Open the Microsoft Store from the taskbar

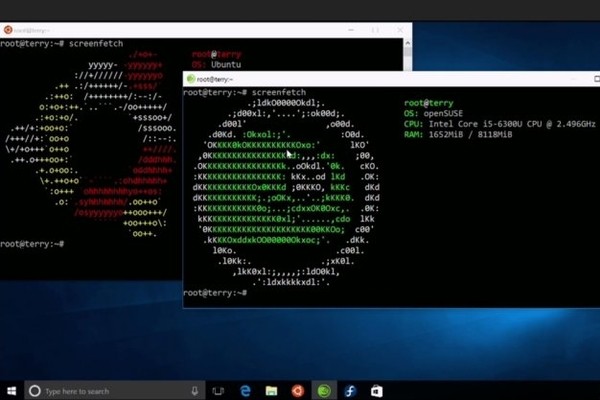[377, 391]
